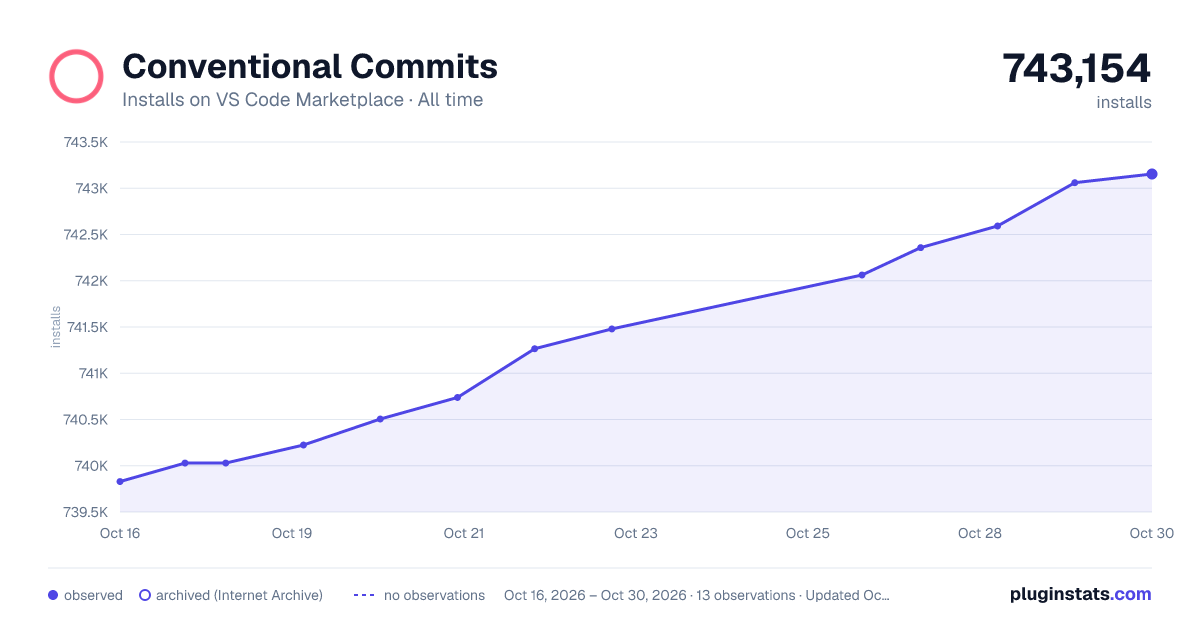Image resolution: width=1200 pixels, height=630 pixels.
Task: Click the 'Oct 30' x-axis label
Action: 1152,533
